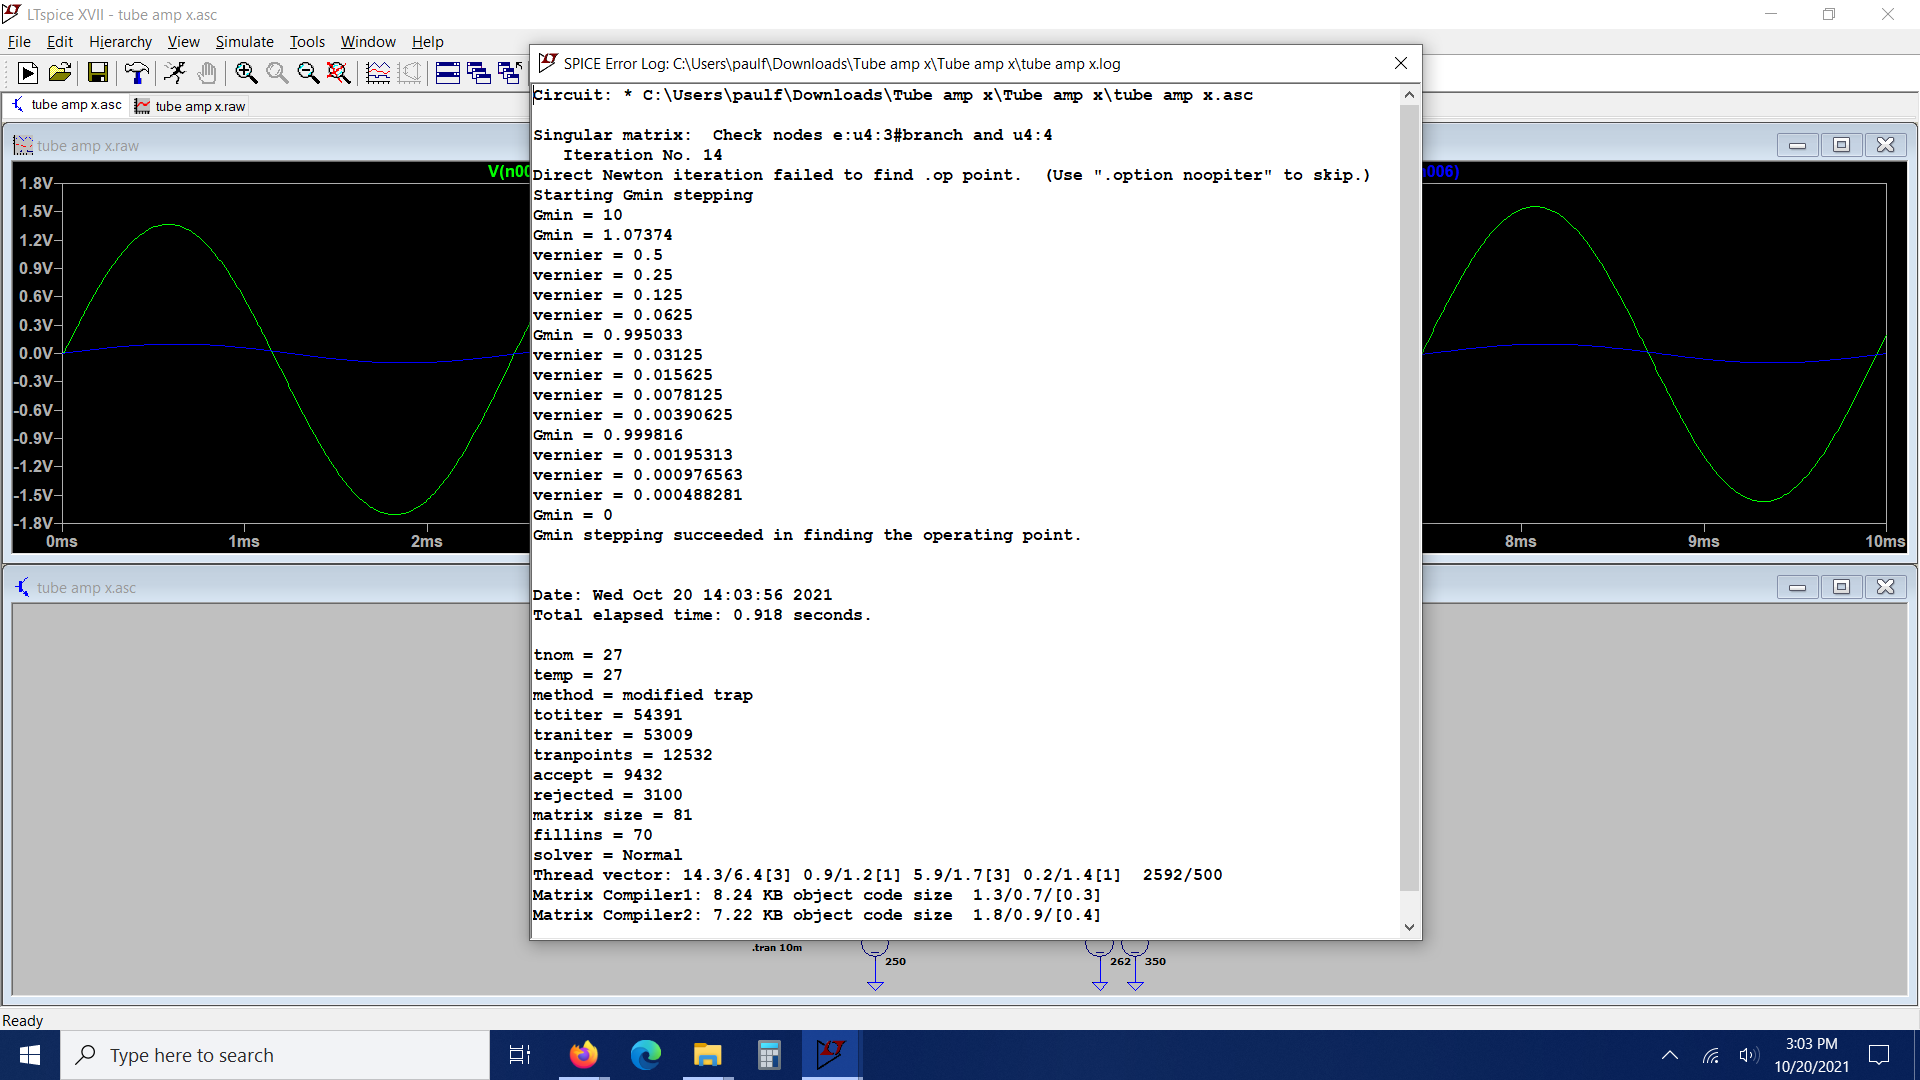Click the 1ms time axis label
Viewport: 1920px width, 1080px height.
pos(243,541)
